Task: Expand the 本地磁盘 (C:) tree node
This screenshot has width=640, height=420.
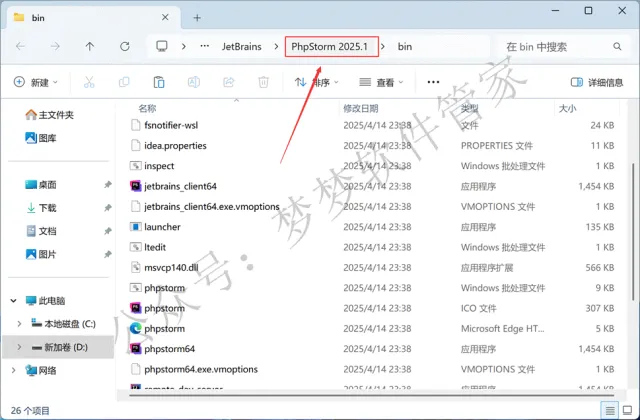Action: click(x=19, y=324)
